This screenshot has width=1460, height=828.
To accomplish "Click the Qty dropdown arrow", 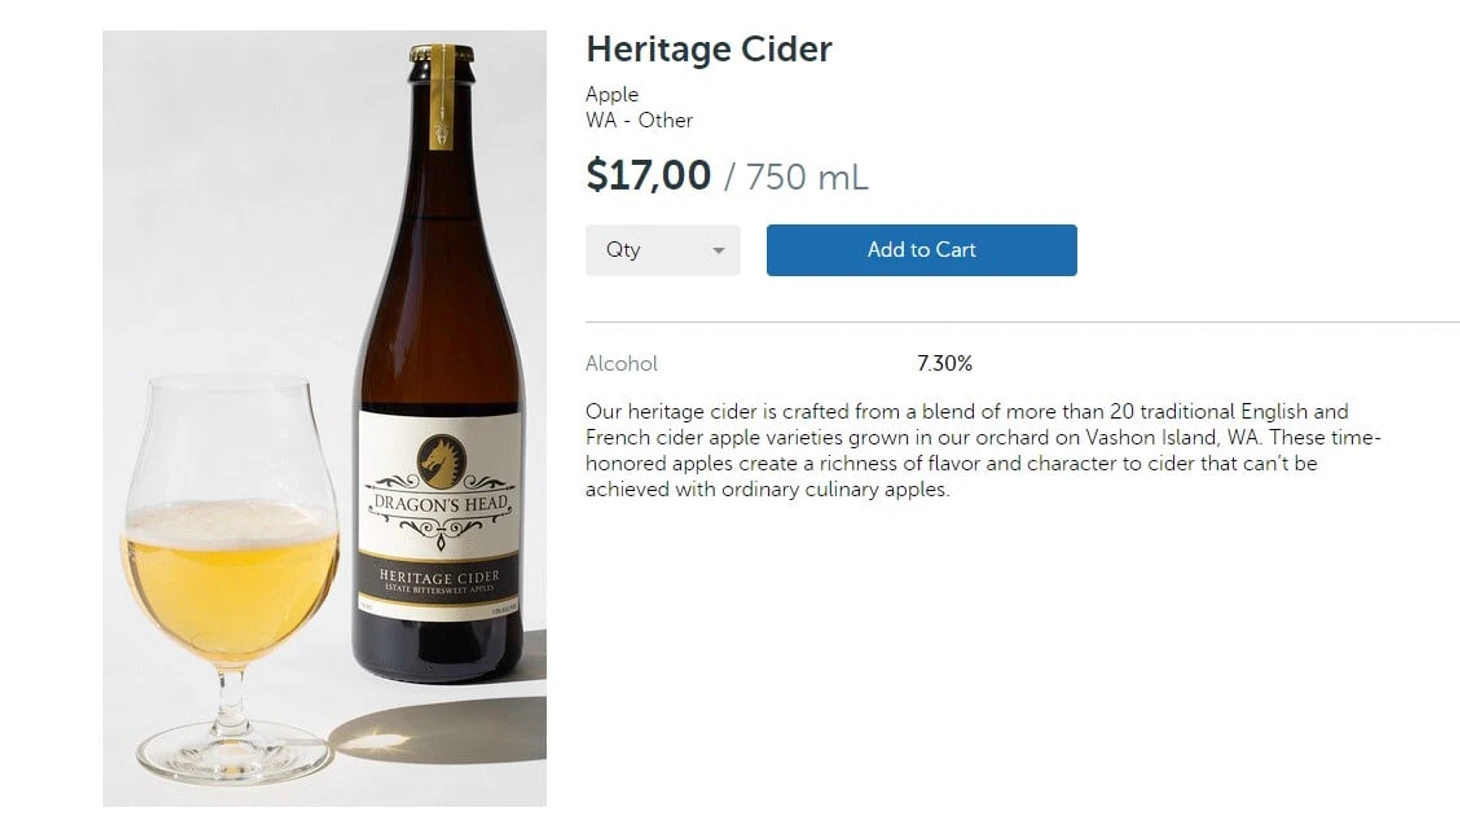I will (x=718, y=251).
